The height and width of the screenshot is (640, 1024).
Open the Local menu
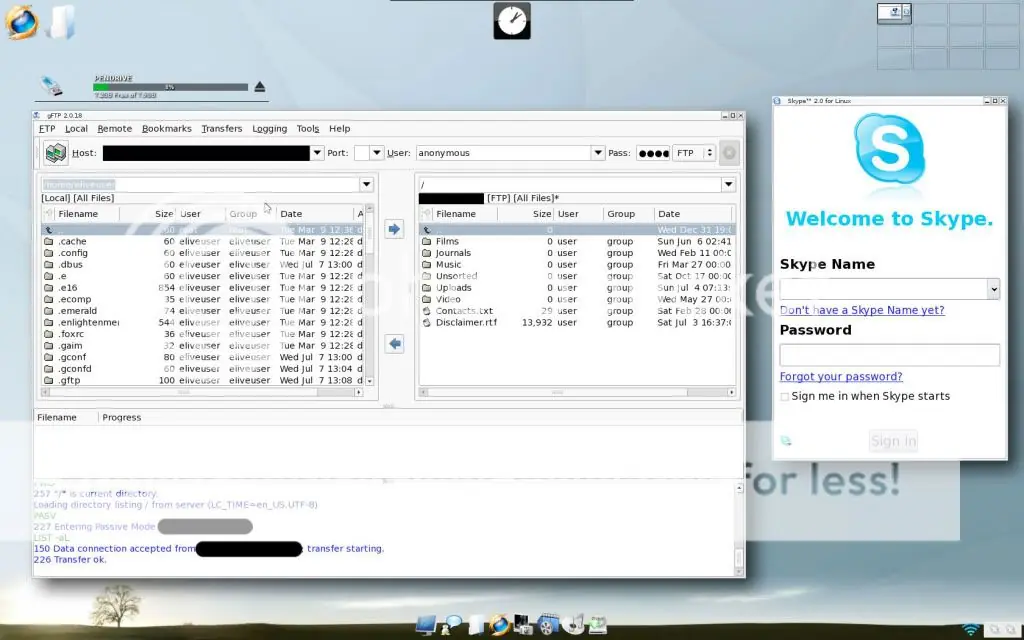pyautogui.click(x=76, y=129)
